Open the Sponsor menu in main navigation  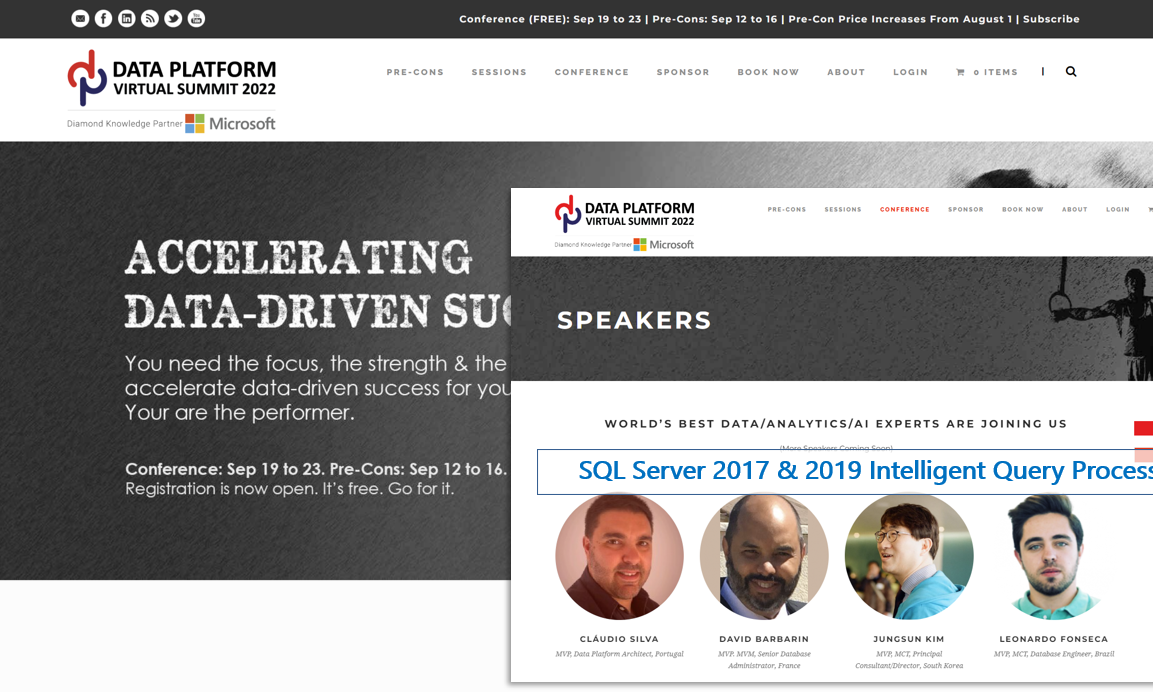(x=683, y=72)
